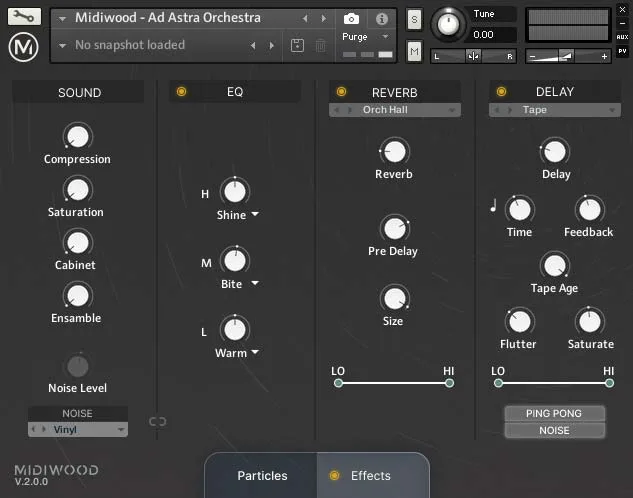Save the current snapshot

[298, 45]
